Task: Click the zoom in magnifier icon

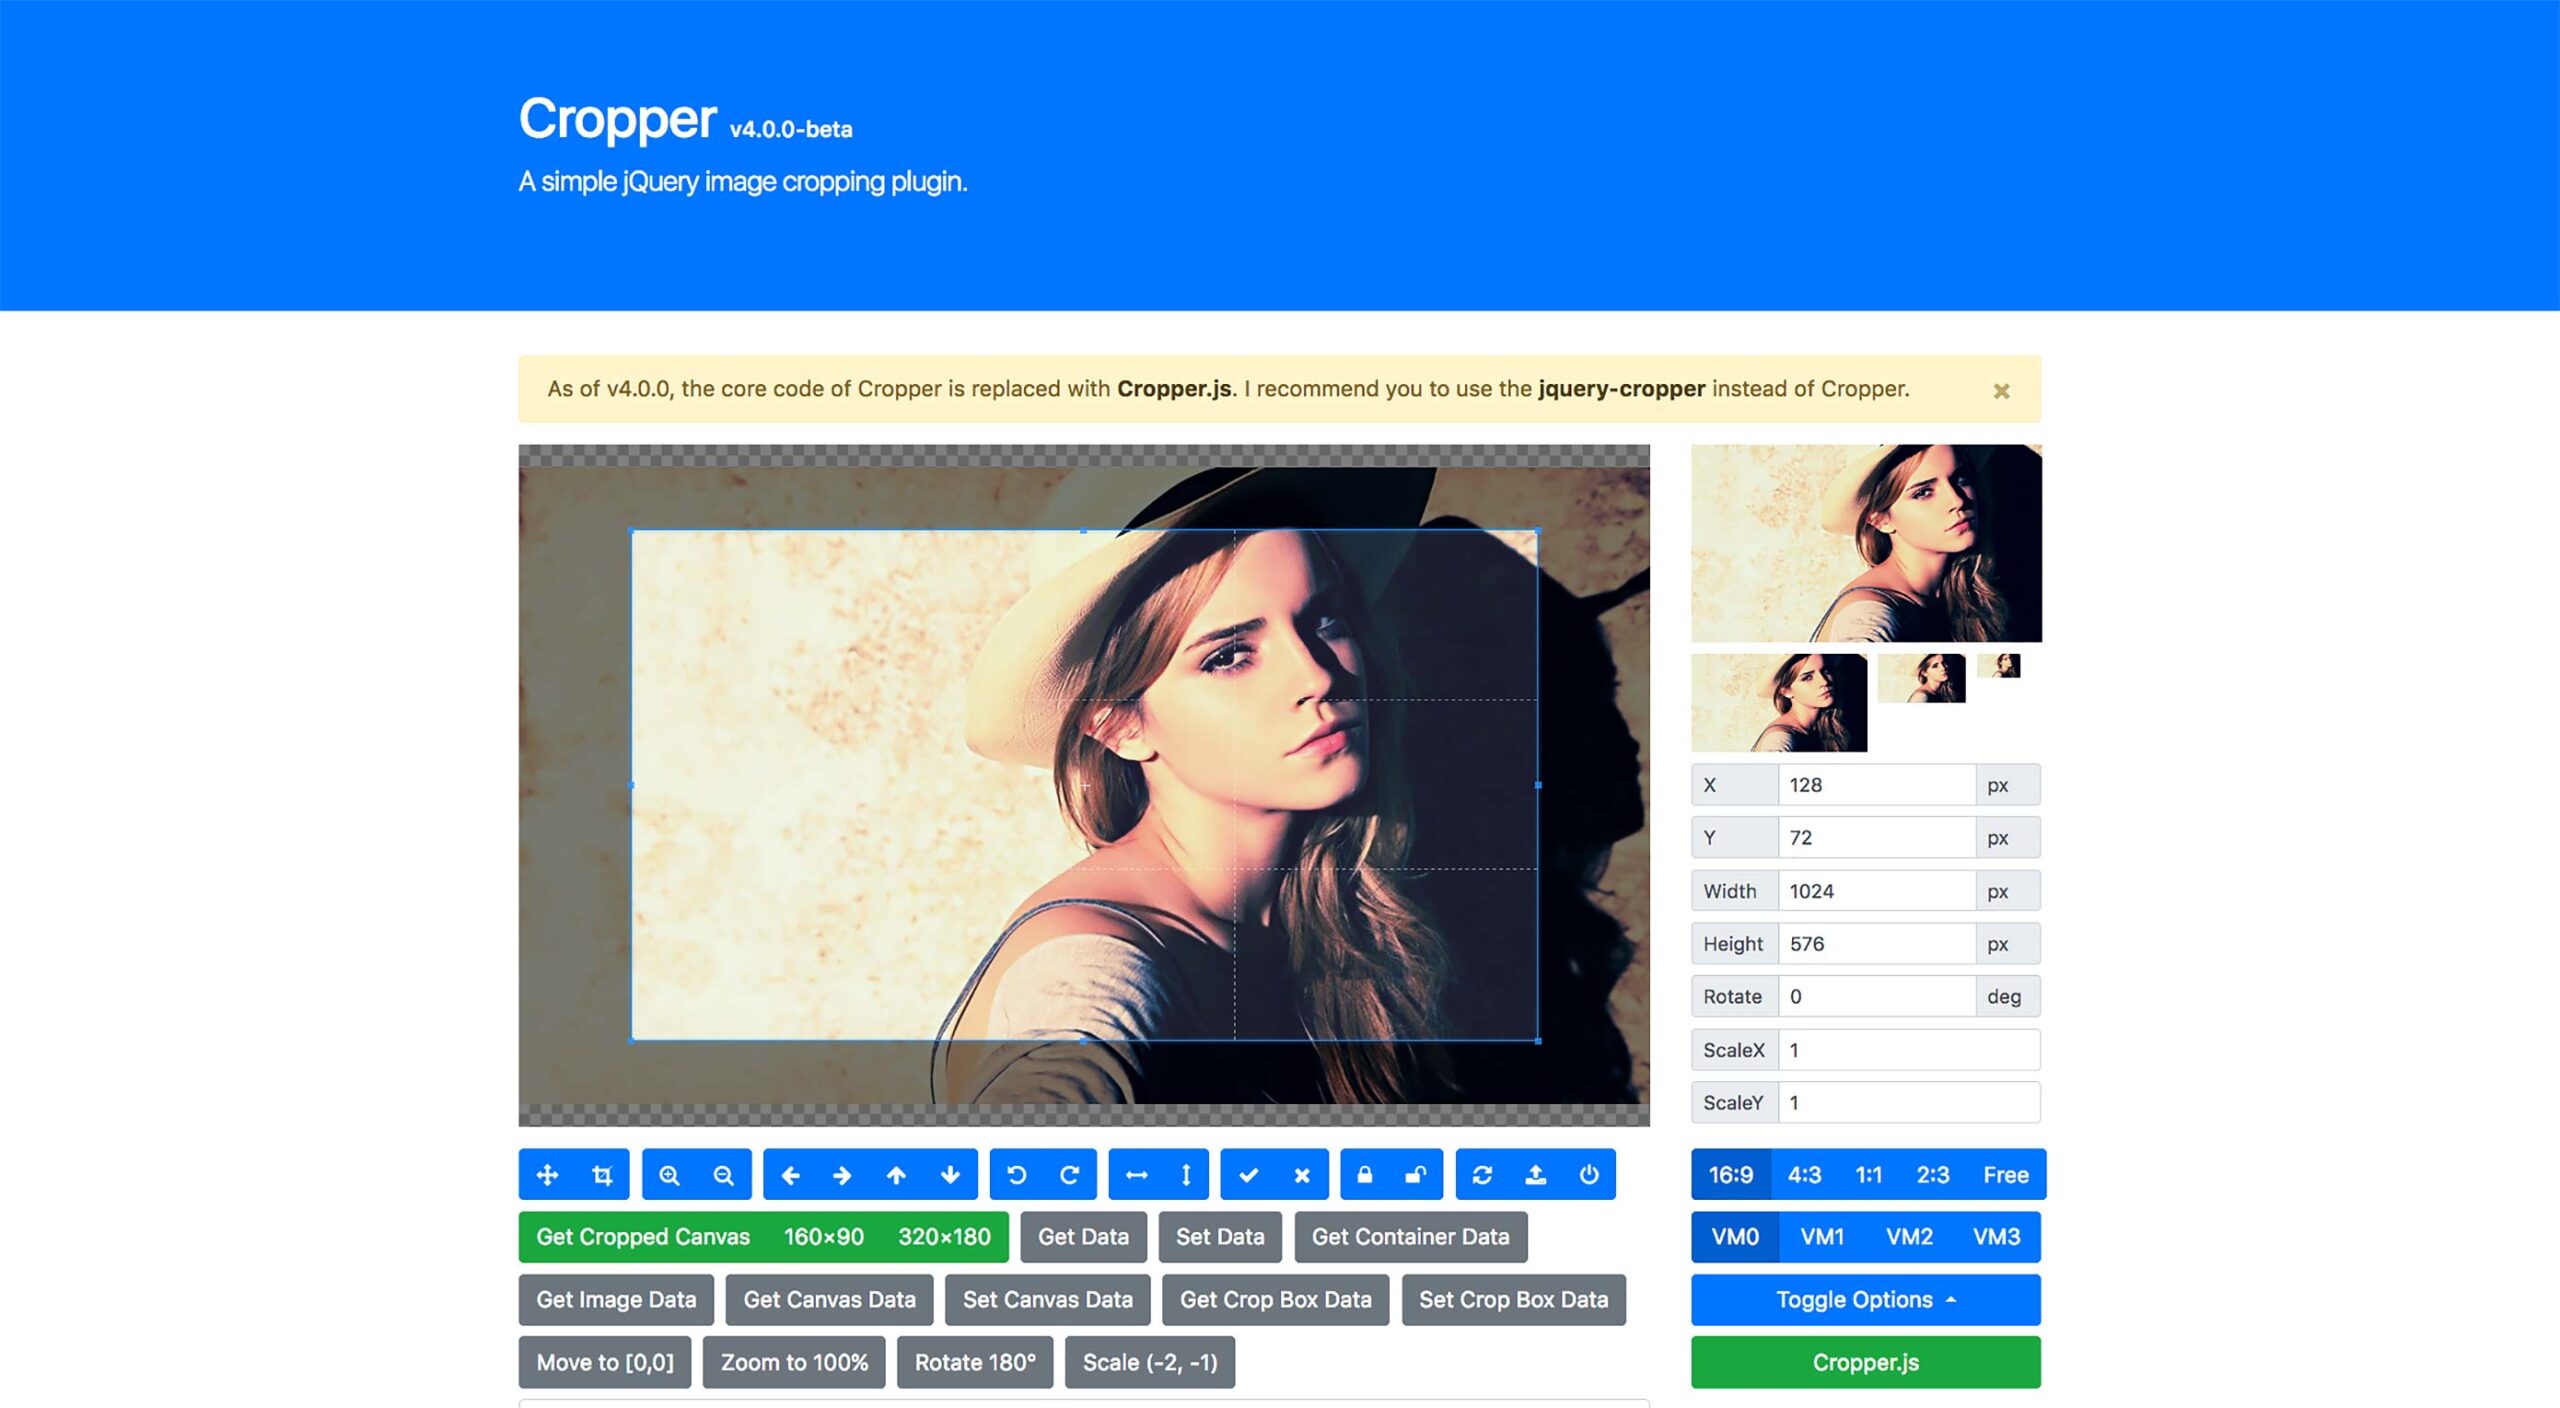Action: (669, 1174)
